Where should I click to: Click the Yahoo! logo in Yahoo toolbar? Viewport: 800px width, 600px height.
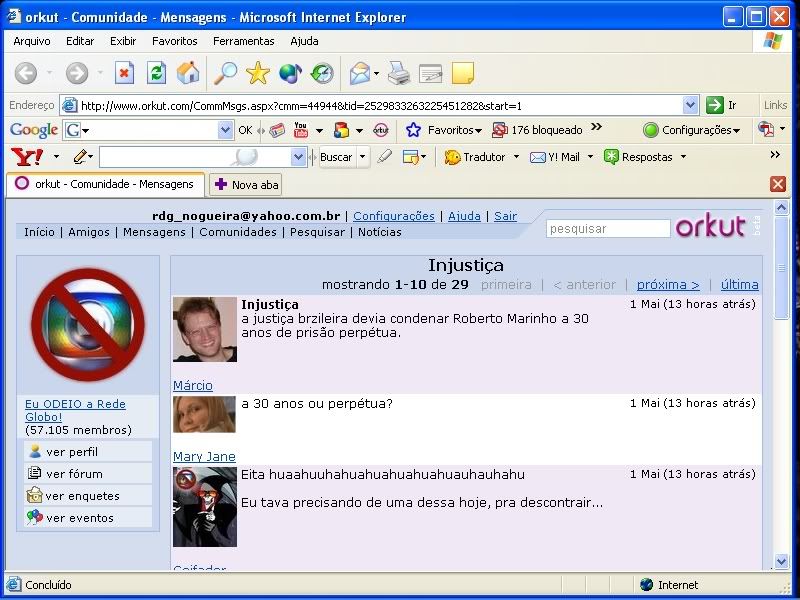pos(24,157)
